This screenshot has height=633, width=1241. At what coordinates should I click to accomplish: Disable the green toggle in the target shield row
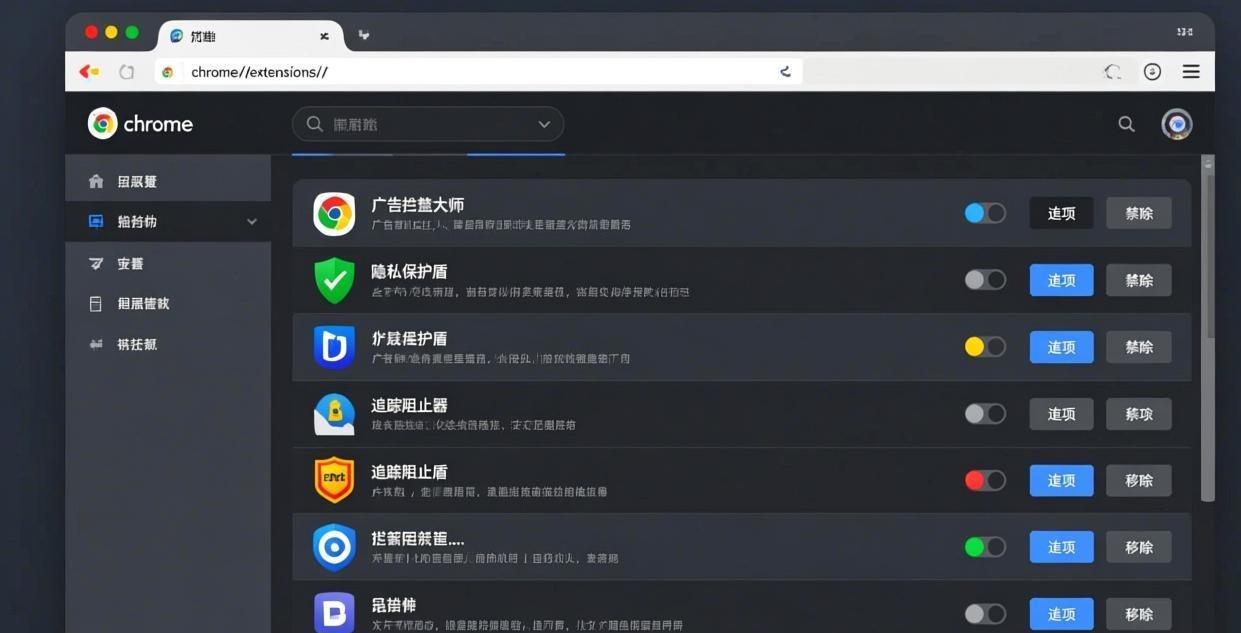click(x=985, y=547)
